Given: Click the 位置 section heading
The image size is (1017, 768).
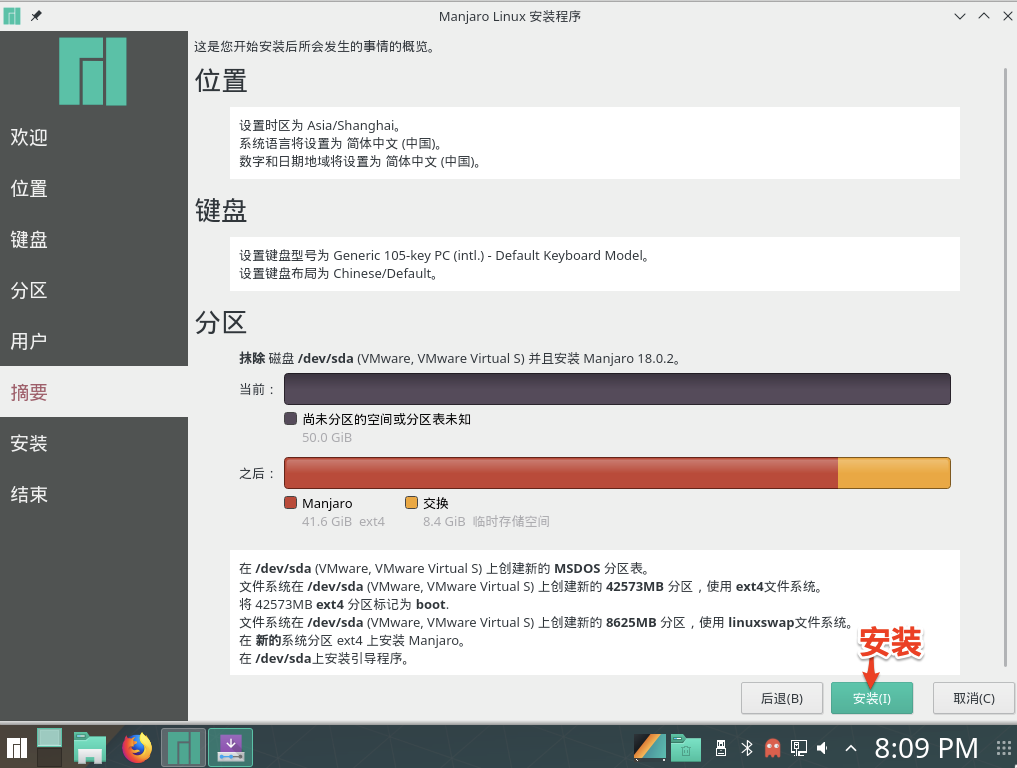Looking at the screenshot, I should click(221, 81).
